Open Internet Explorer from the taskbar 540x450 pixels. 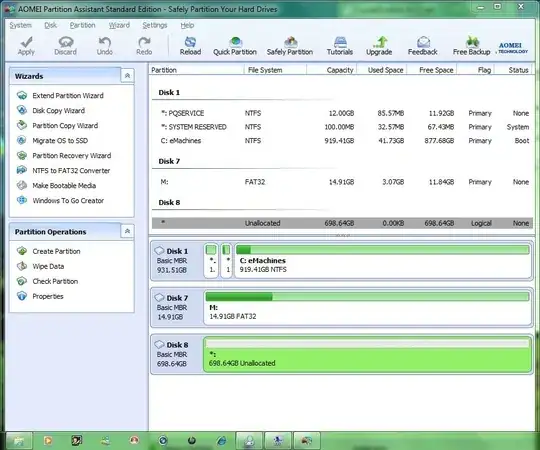(x=221, y=440)
